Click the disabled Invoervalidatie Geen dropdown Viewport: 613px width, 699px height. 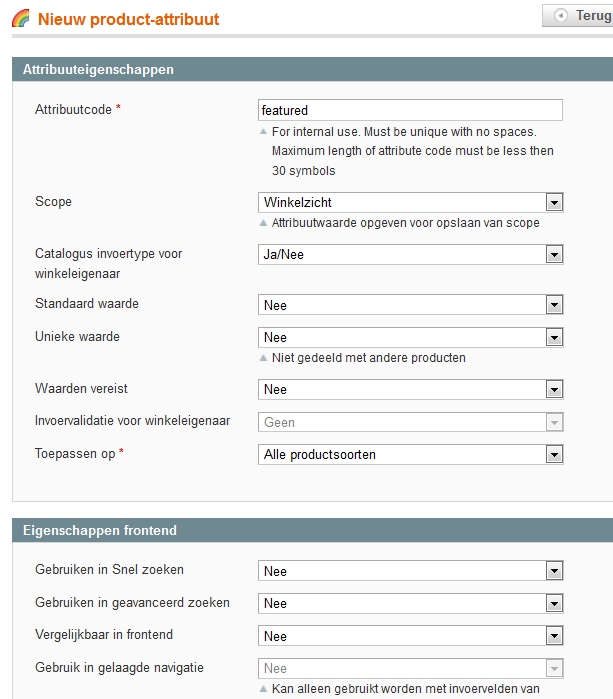411,422
